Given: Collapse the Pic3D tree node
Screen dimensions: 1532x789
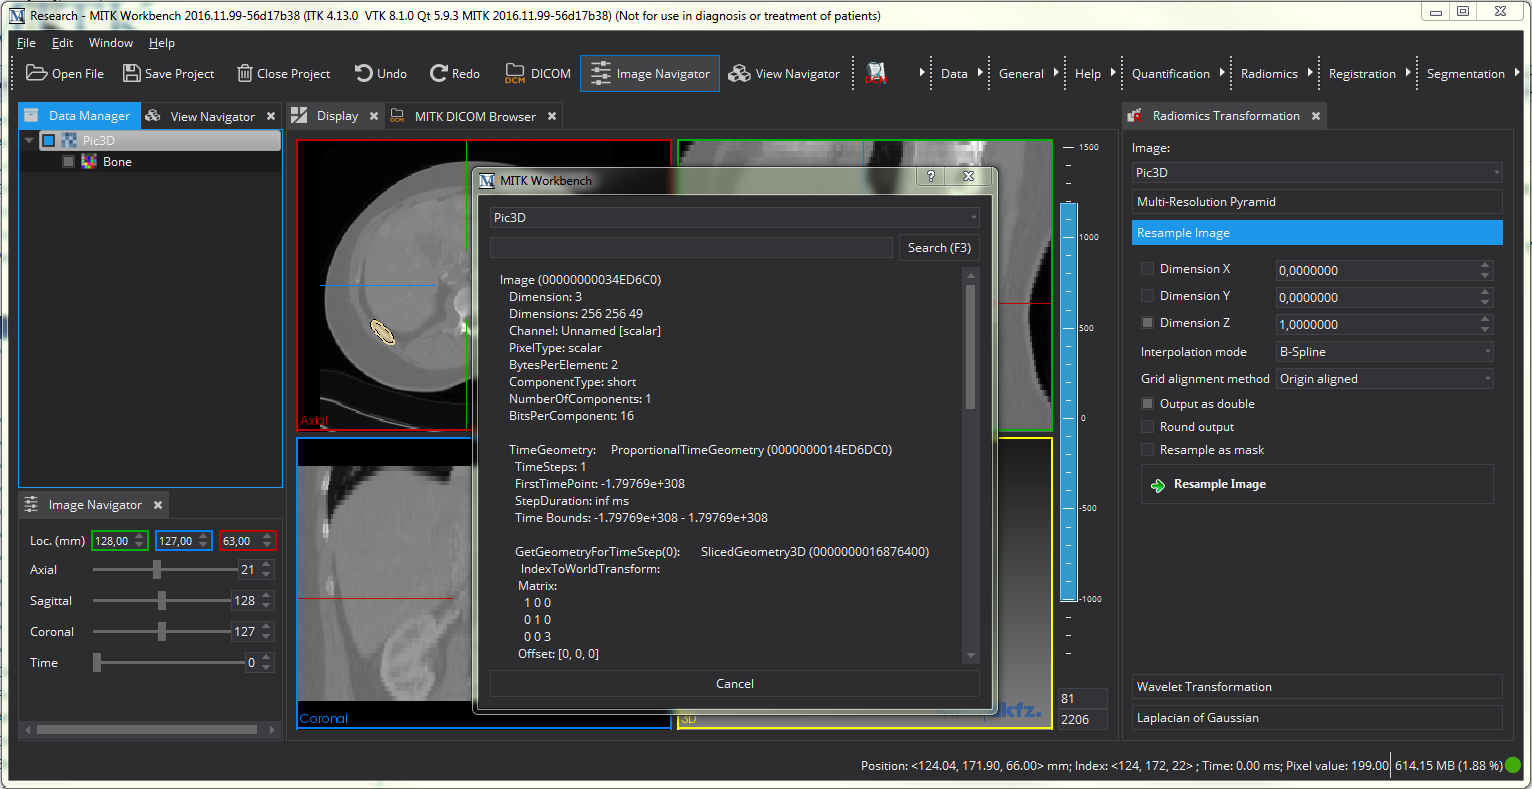Looking at the screenshot, I should (29, 141).
